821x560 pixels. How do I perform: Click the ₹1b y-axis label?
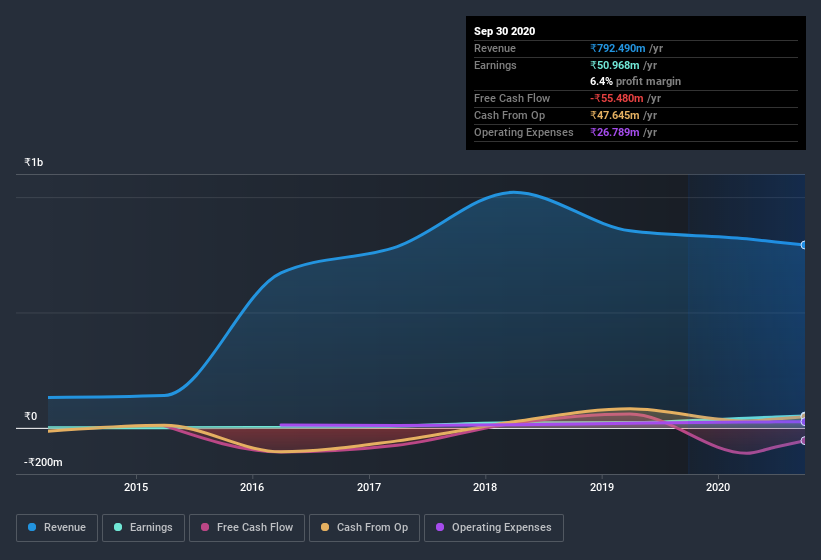click(x=34, y=162)
